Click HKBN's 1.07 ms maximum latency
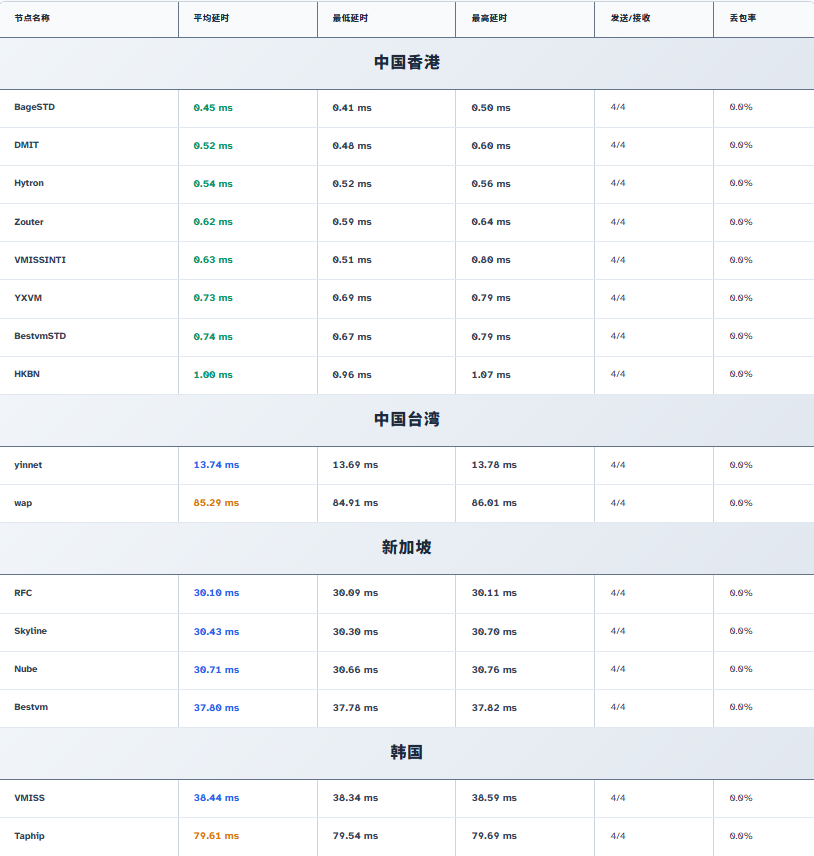Screen dimensions: 814x856 (491, 375)
